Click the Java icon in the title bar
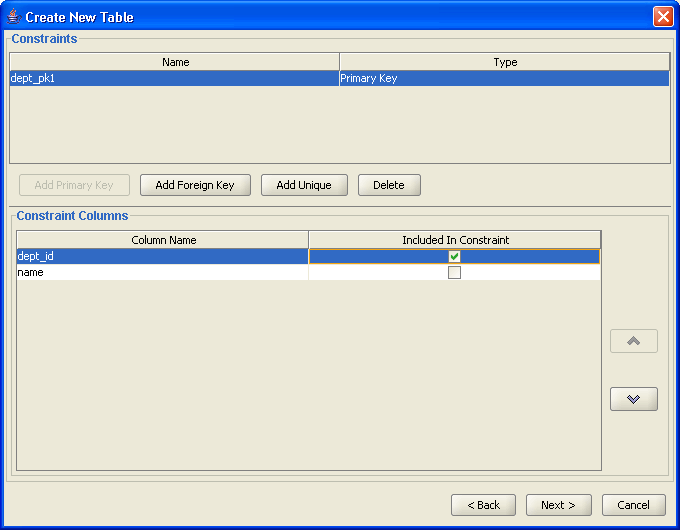The image size is (680, 530). pyautogui.click(x=13, y=16)
